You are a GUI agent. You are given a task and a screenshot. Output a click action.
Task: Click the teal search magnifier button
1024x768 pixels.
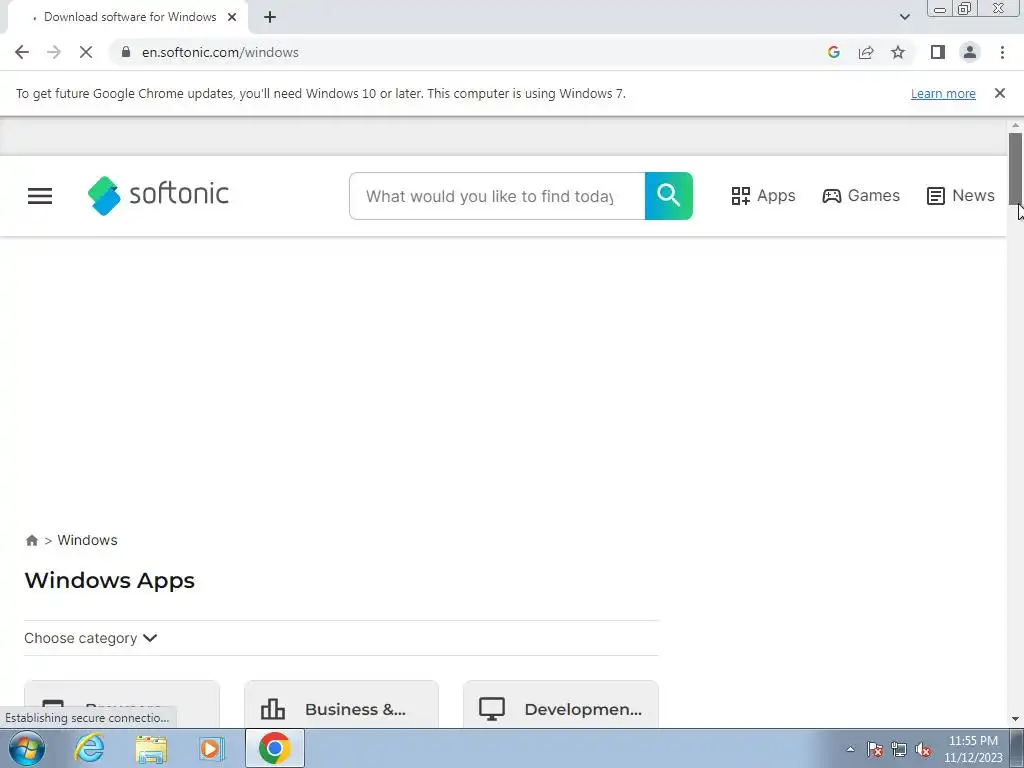pyautogui.click(x=669, y=196)
